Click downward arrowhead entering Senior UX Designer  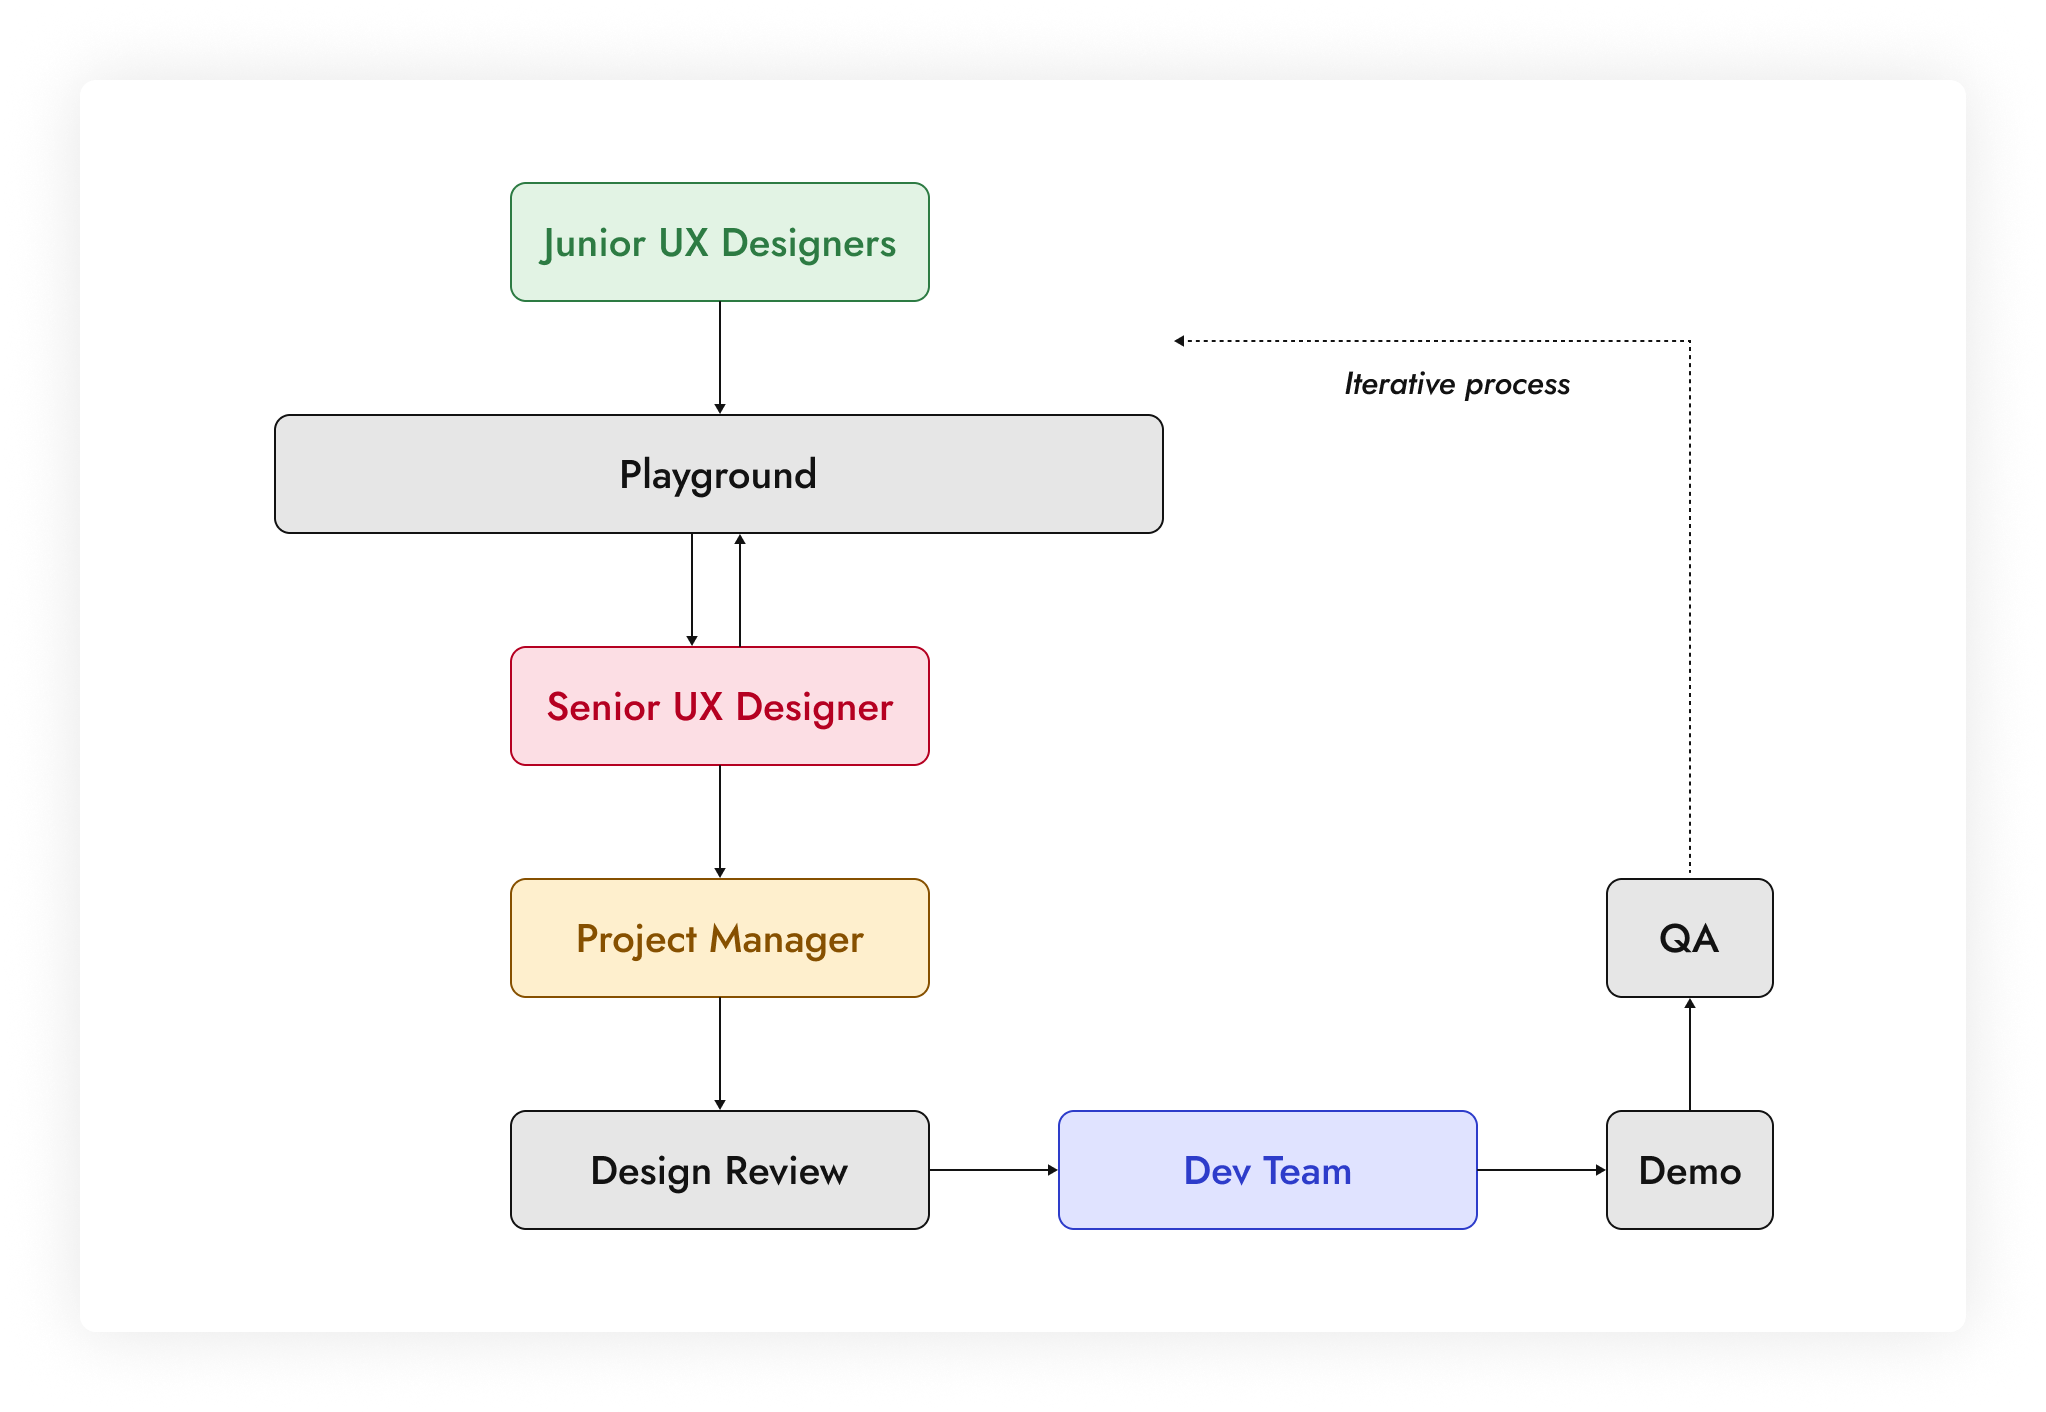tap(692, 640)
